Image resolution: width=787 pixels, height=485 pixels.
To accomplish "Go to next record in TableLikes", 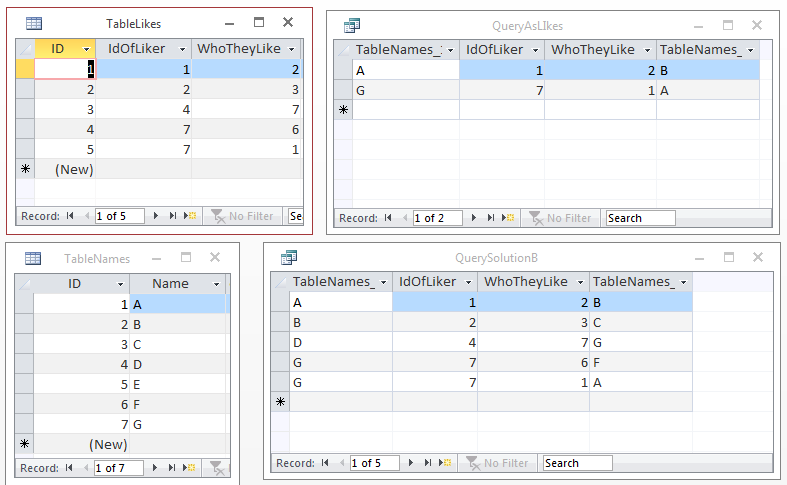I will 156,216.
